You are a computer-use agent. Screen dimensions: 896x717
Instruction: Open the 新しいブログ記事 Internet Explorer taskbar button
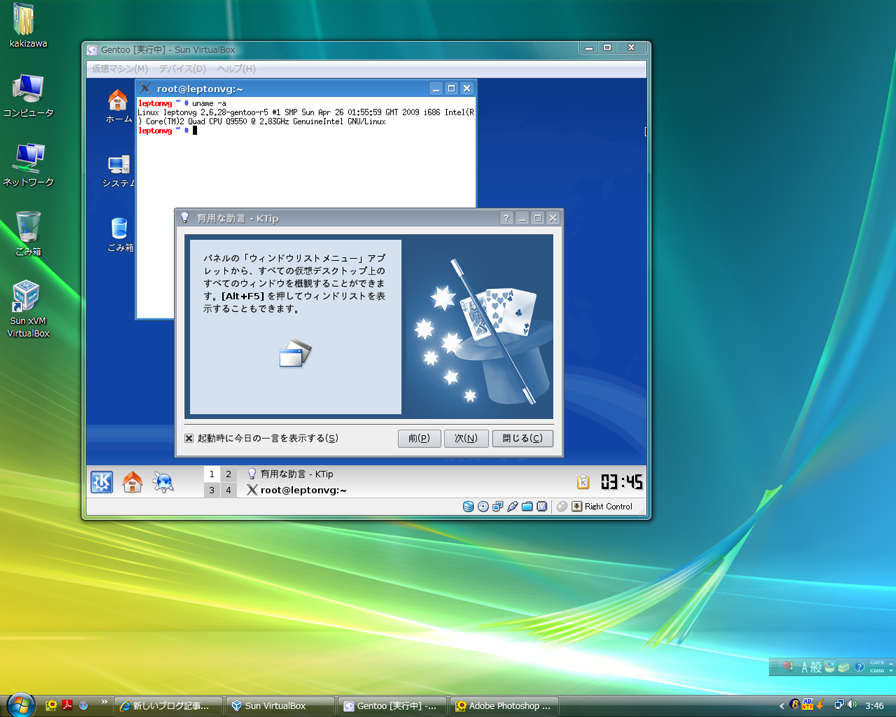pyautogui.click(x=167, y=706)
